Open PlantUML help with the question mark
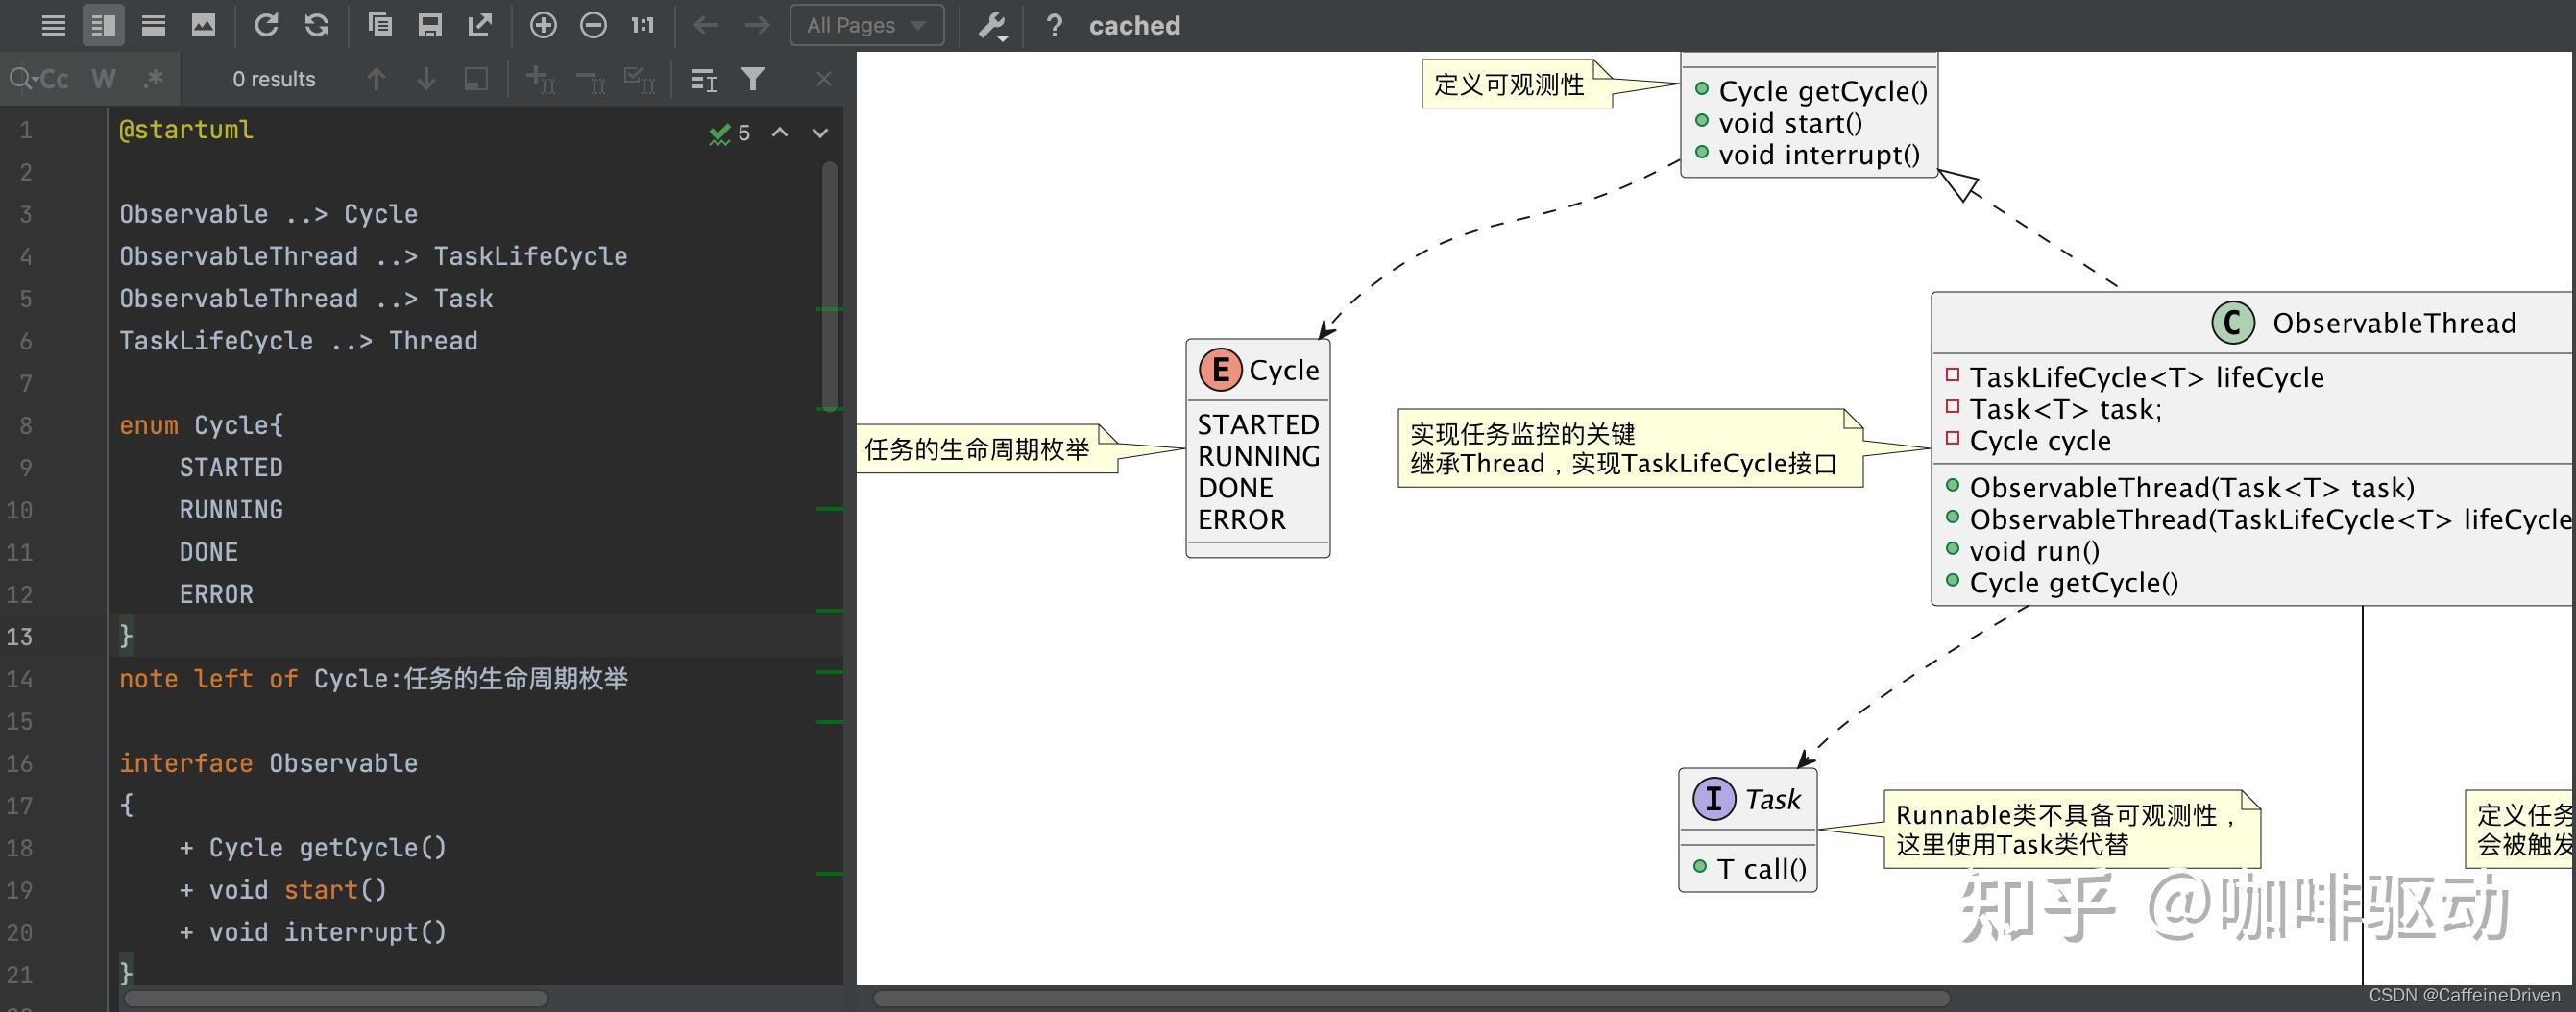 (1054, 25)
